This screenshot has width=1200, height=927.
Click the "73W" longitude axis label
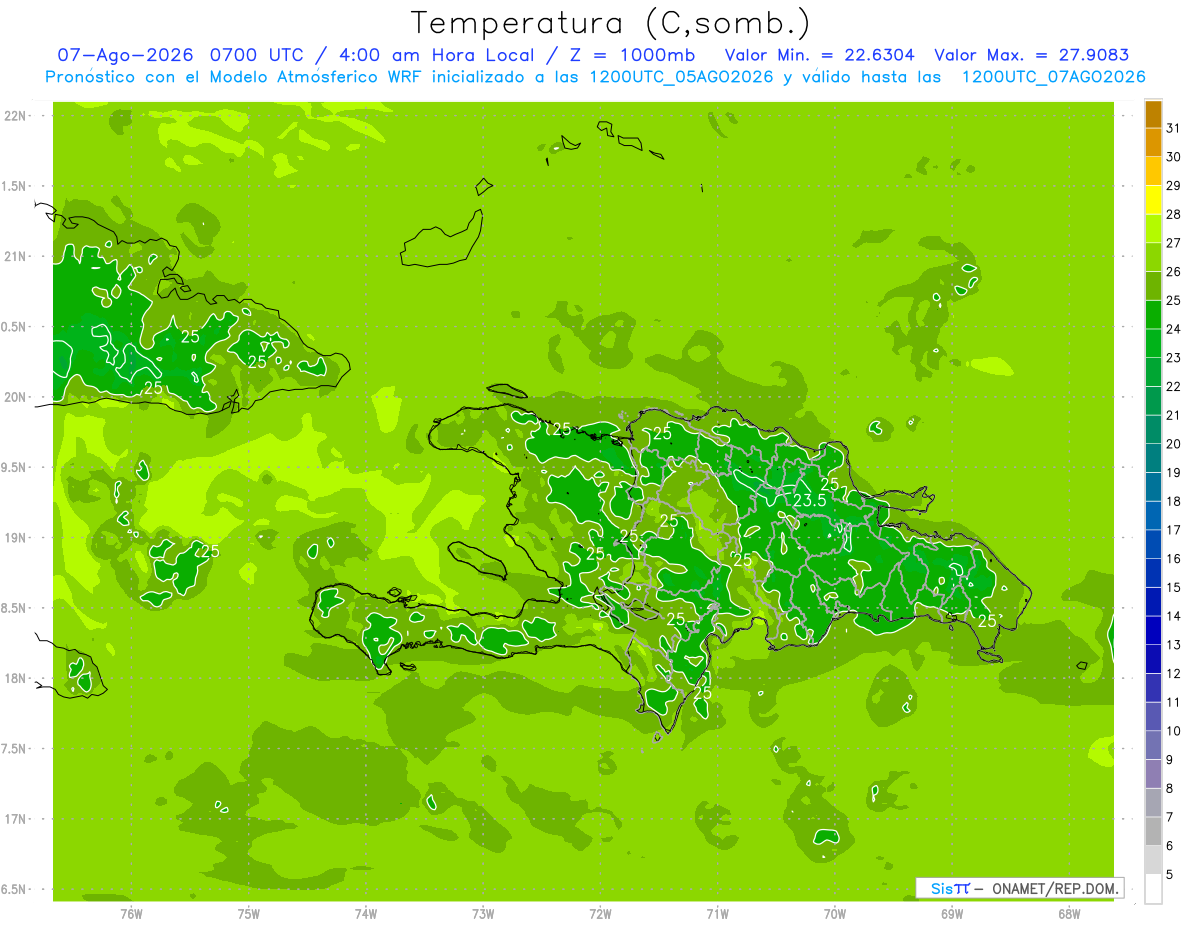(x=483, y=913)
